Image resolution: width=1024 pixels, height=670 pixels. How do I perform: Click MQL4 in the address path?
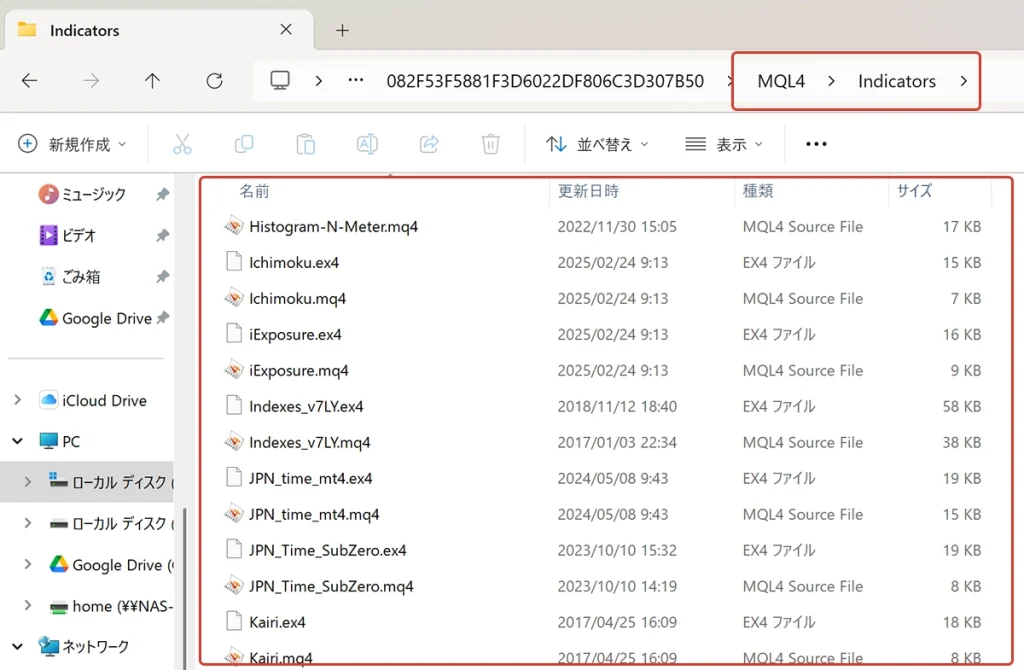[781, 81]
